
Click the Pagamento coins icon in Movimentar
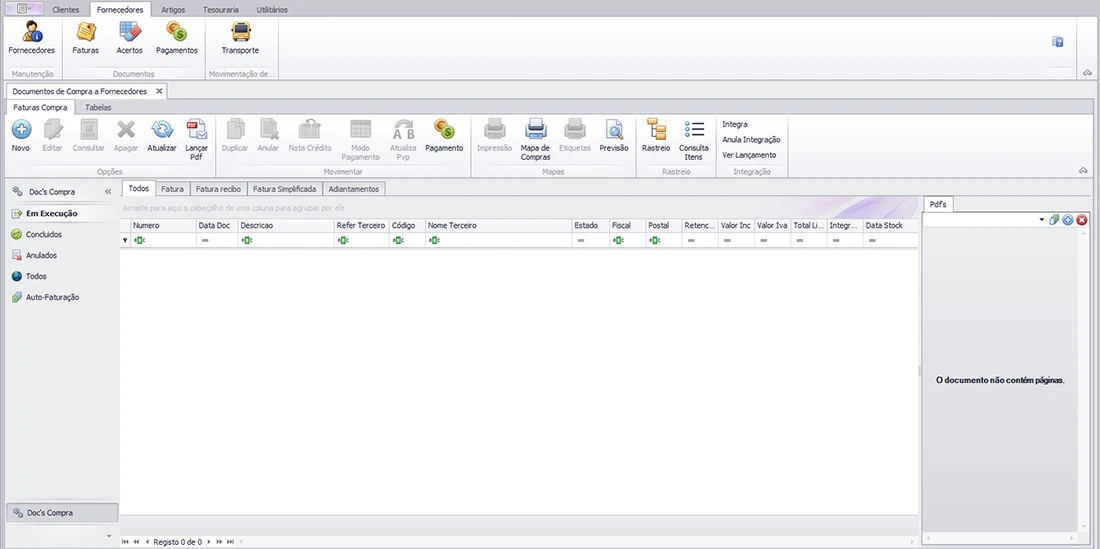444,129
